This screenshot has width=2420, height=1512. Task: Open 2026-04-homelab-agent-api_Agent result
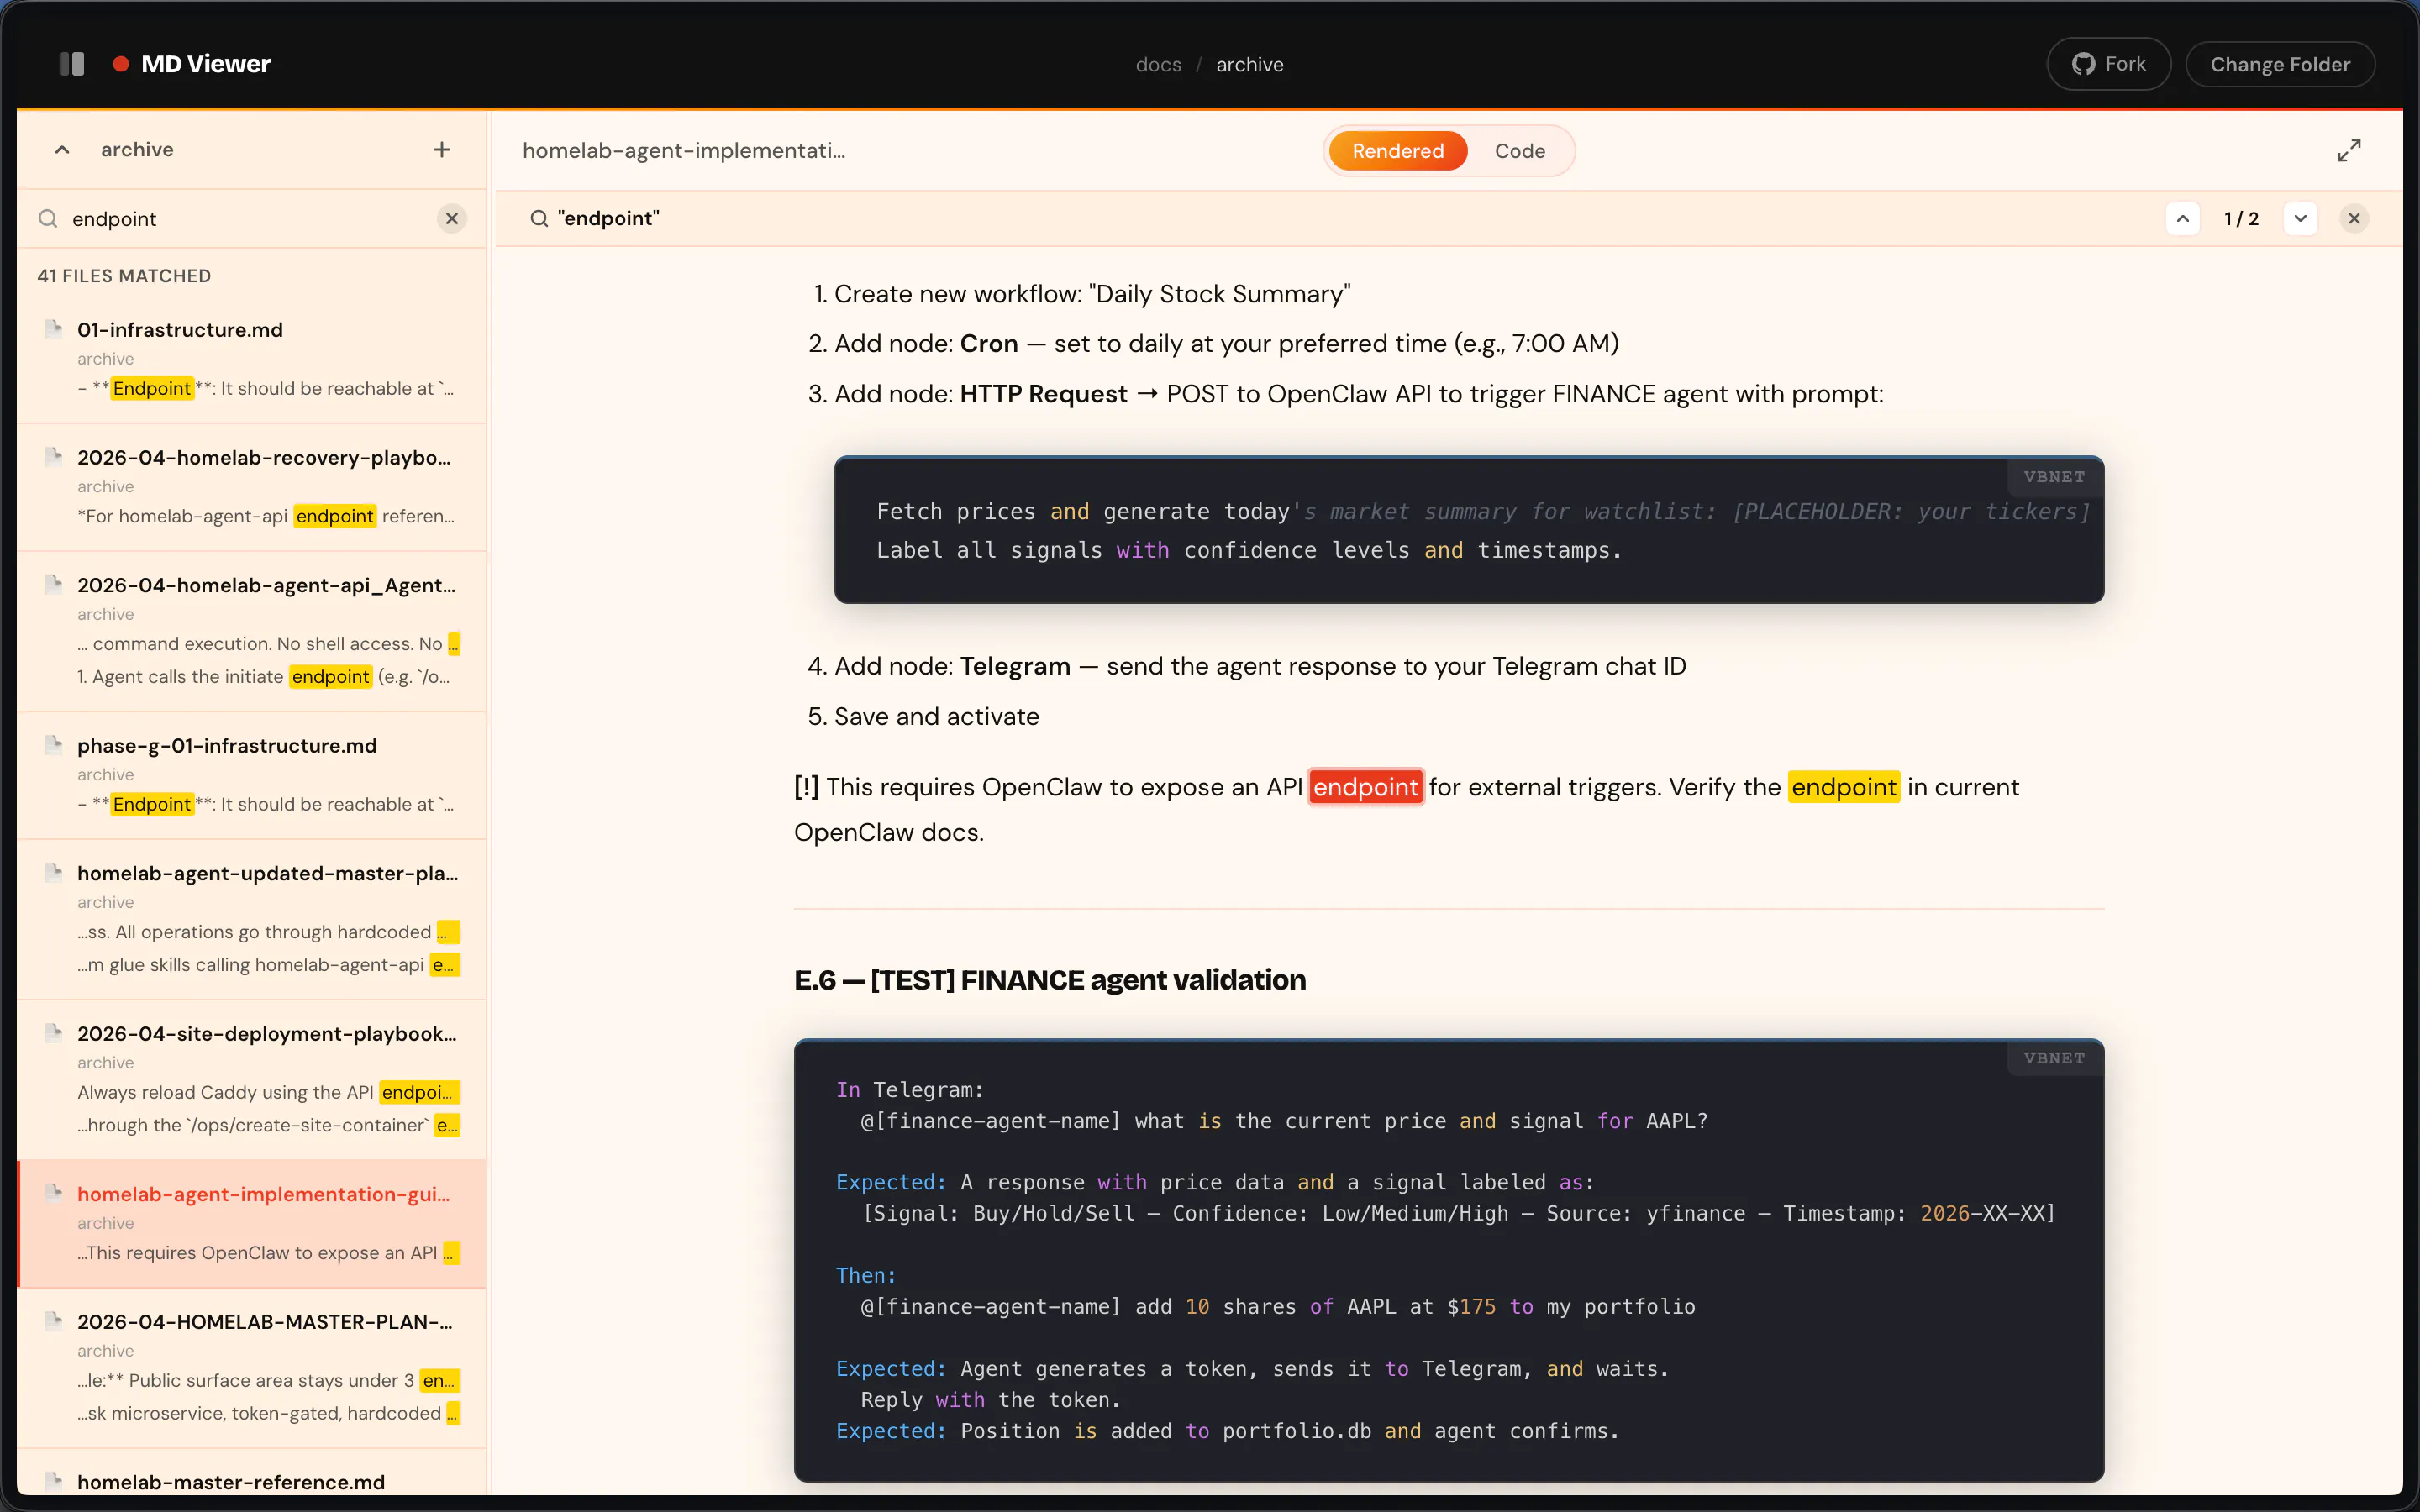[252, 631]
